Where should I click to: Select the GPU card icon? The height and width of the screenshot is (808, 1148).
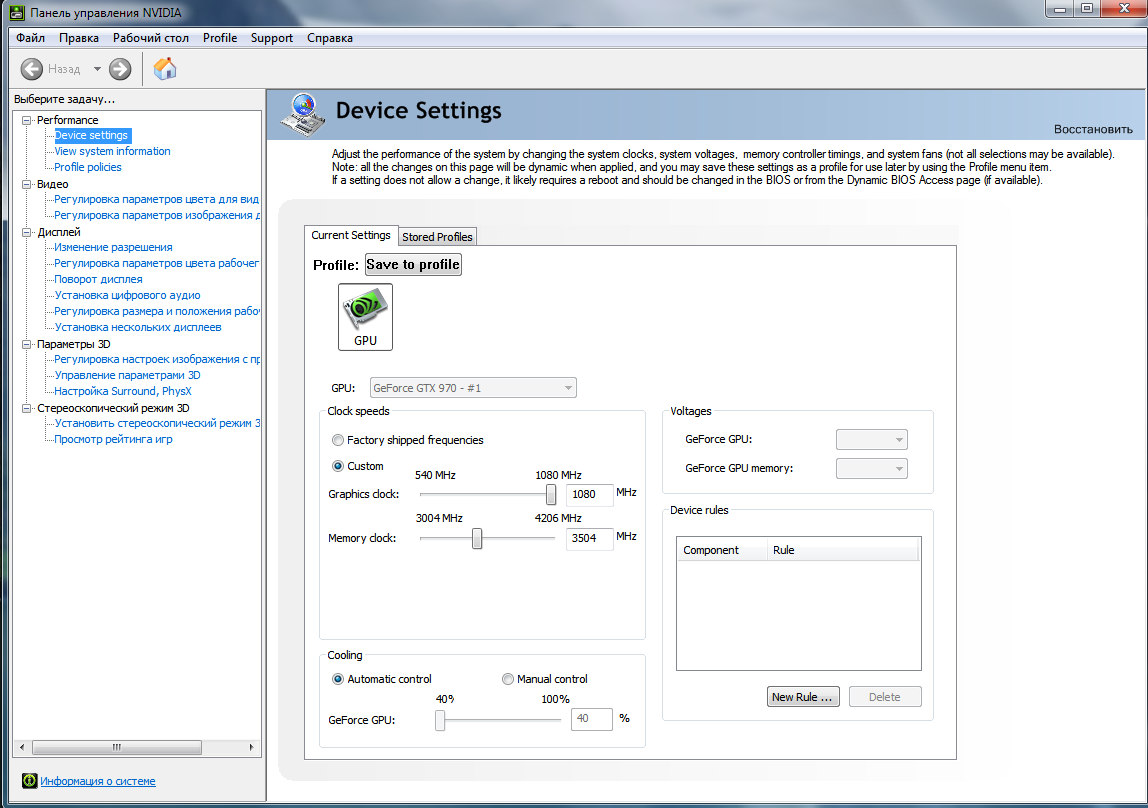[365, 317]
